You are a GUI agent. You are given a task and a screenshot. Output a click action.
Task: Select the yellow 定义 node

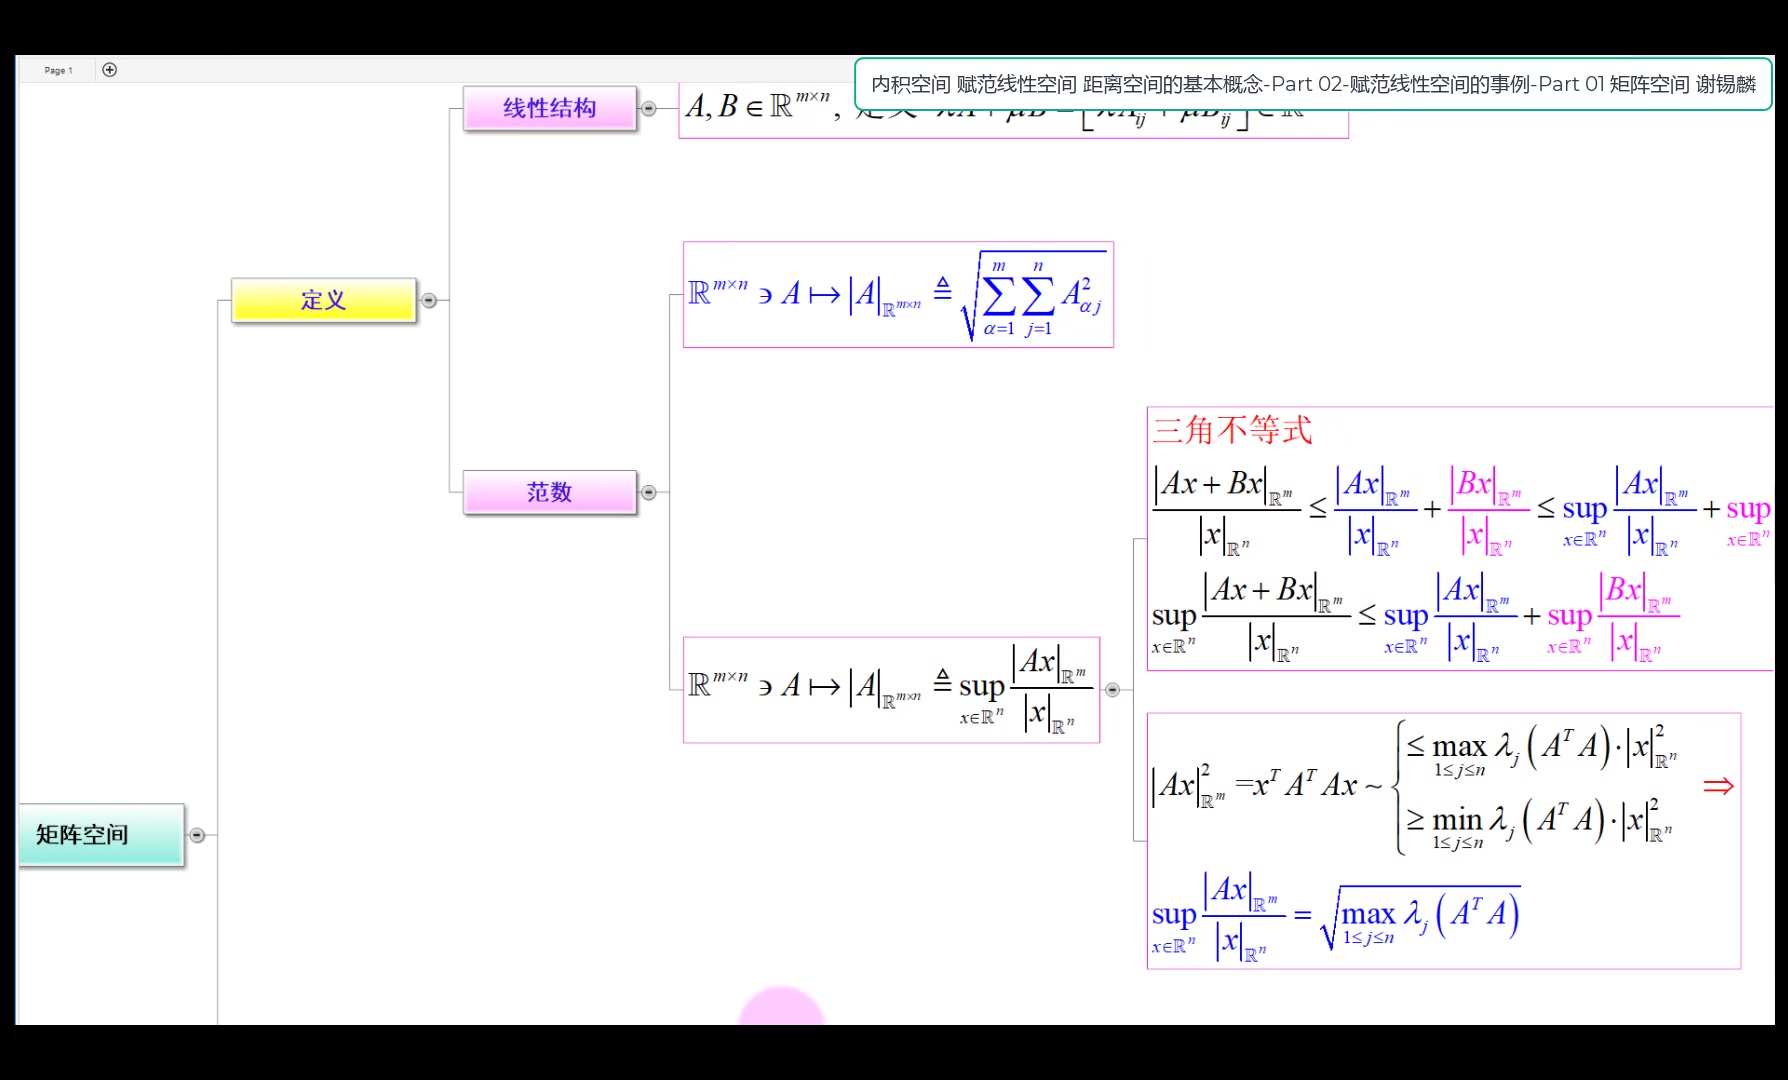click(x=323, y=300)
